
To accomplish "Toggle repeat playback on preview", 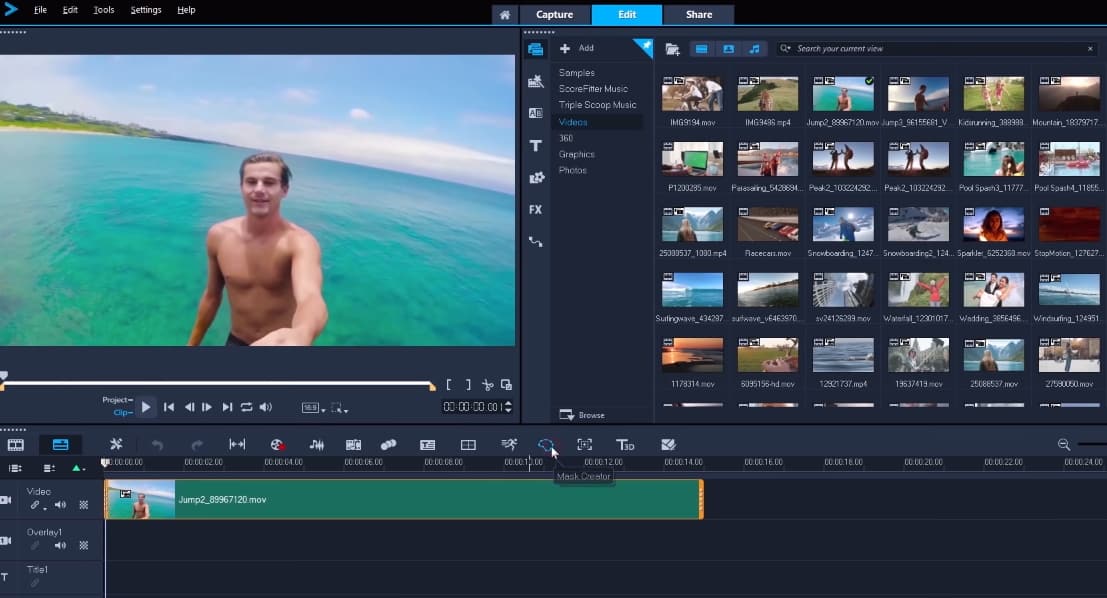I will 246,407.
